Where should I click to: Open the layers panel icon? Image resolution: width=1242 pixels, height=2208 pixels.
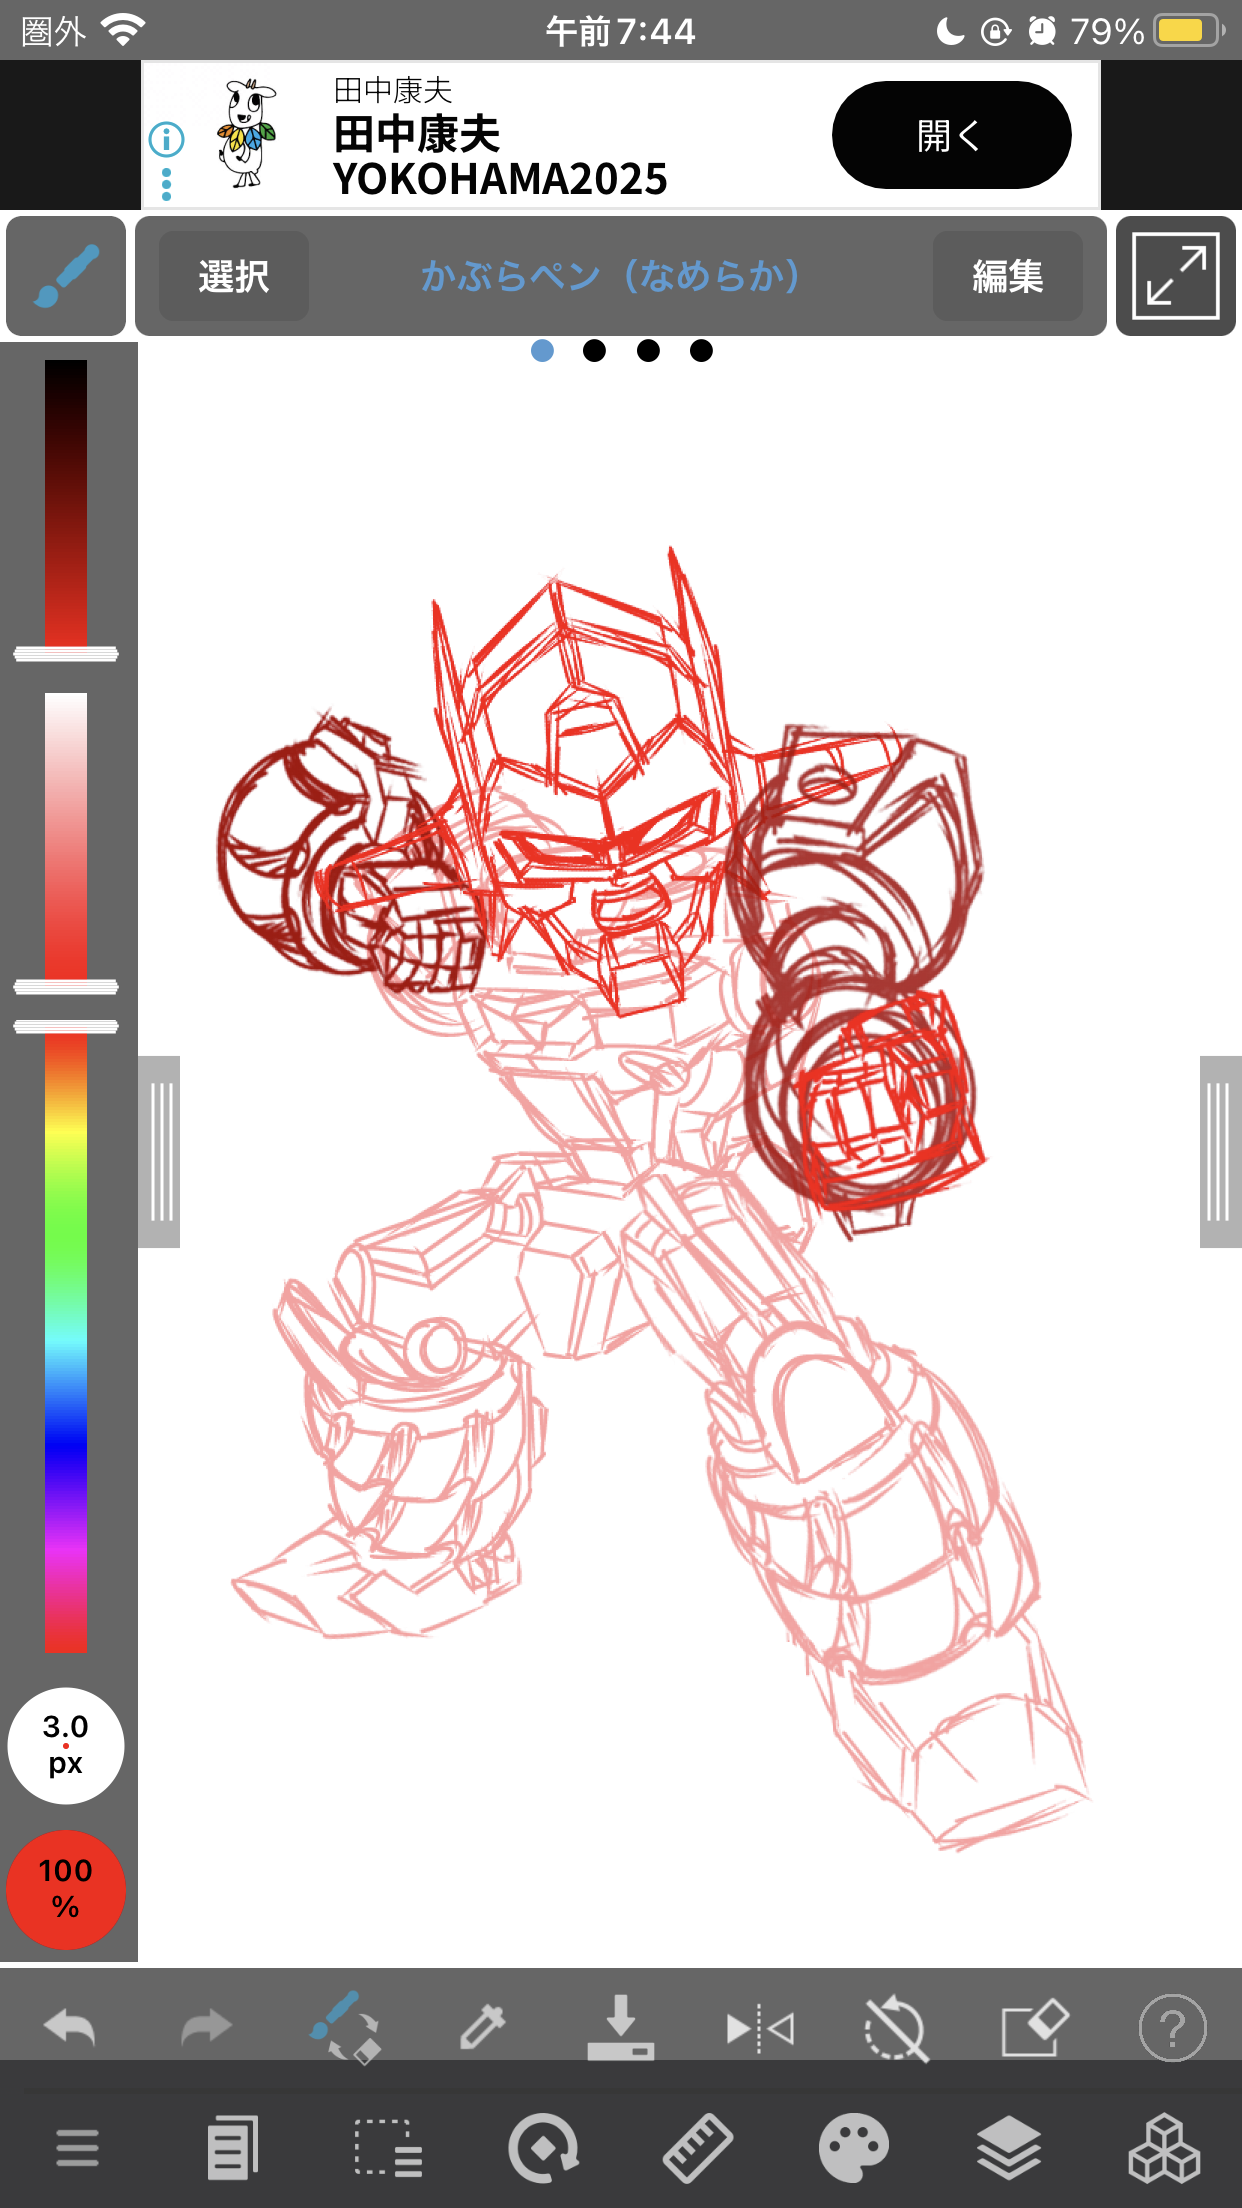(x=1009, y=2148)
